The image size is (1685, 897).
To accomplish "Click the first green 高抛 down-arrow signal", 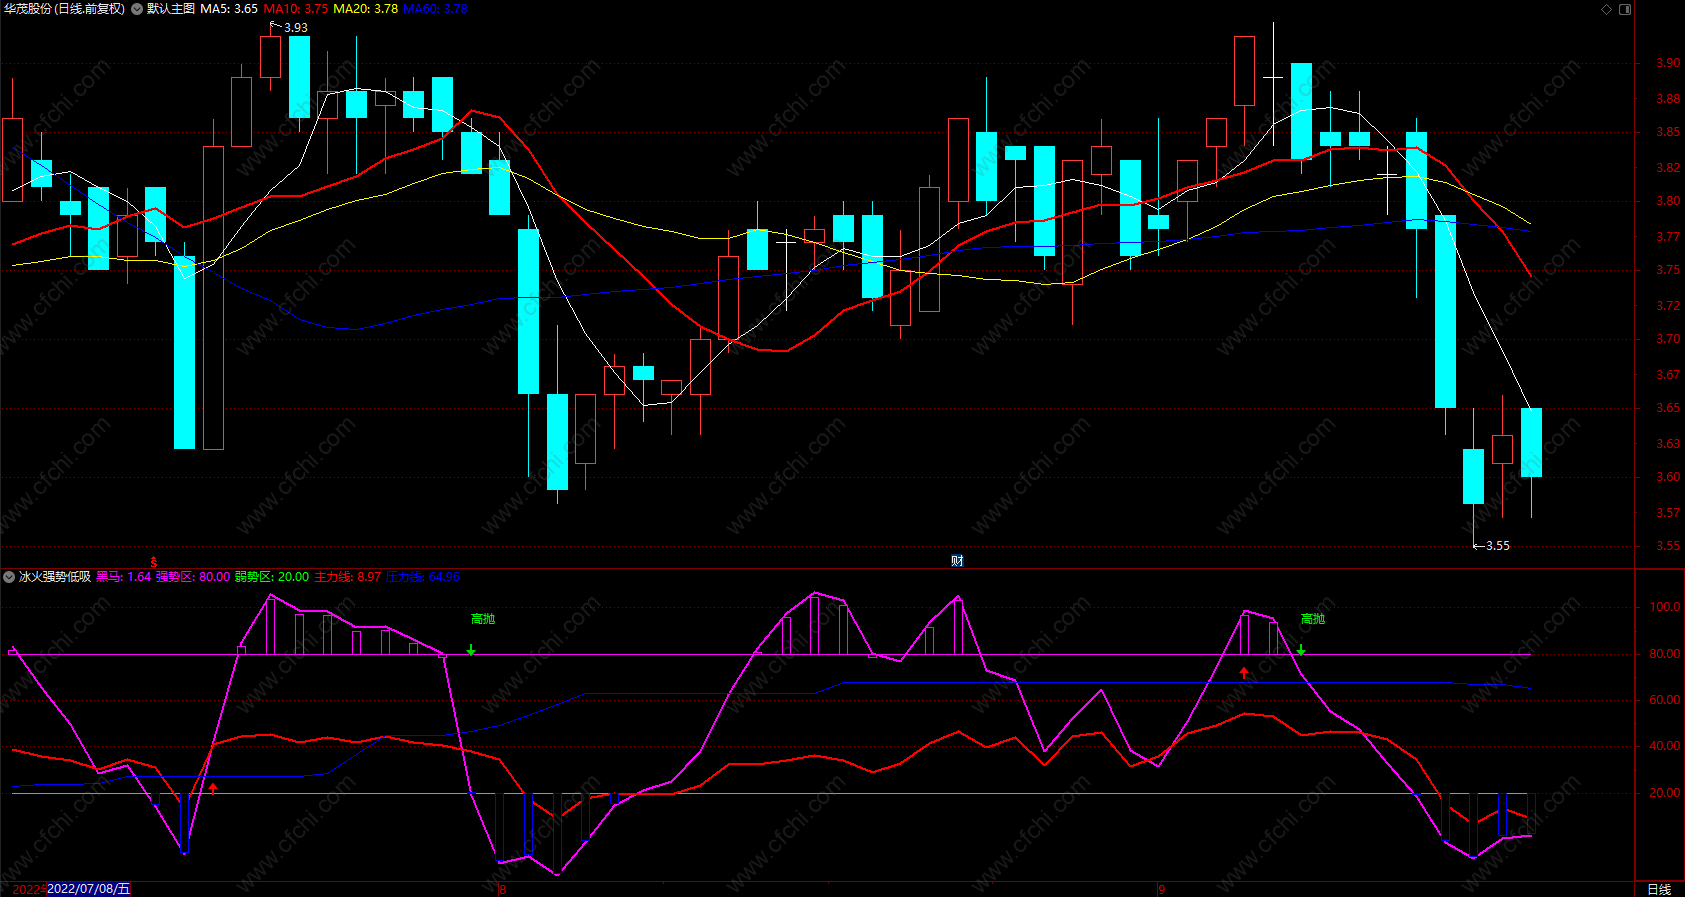I will point(471,650).
